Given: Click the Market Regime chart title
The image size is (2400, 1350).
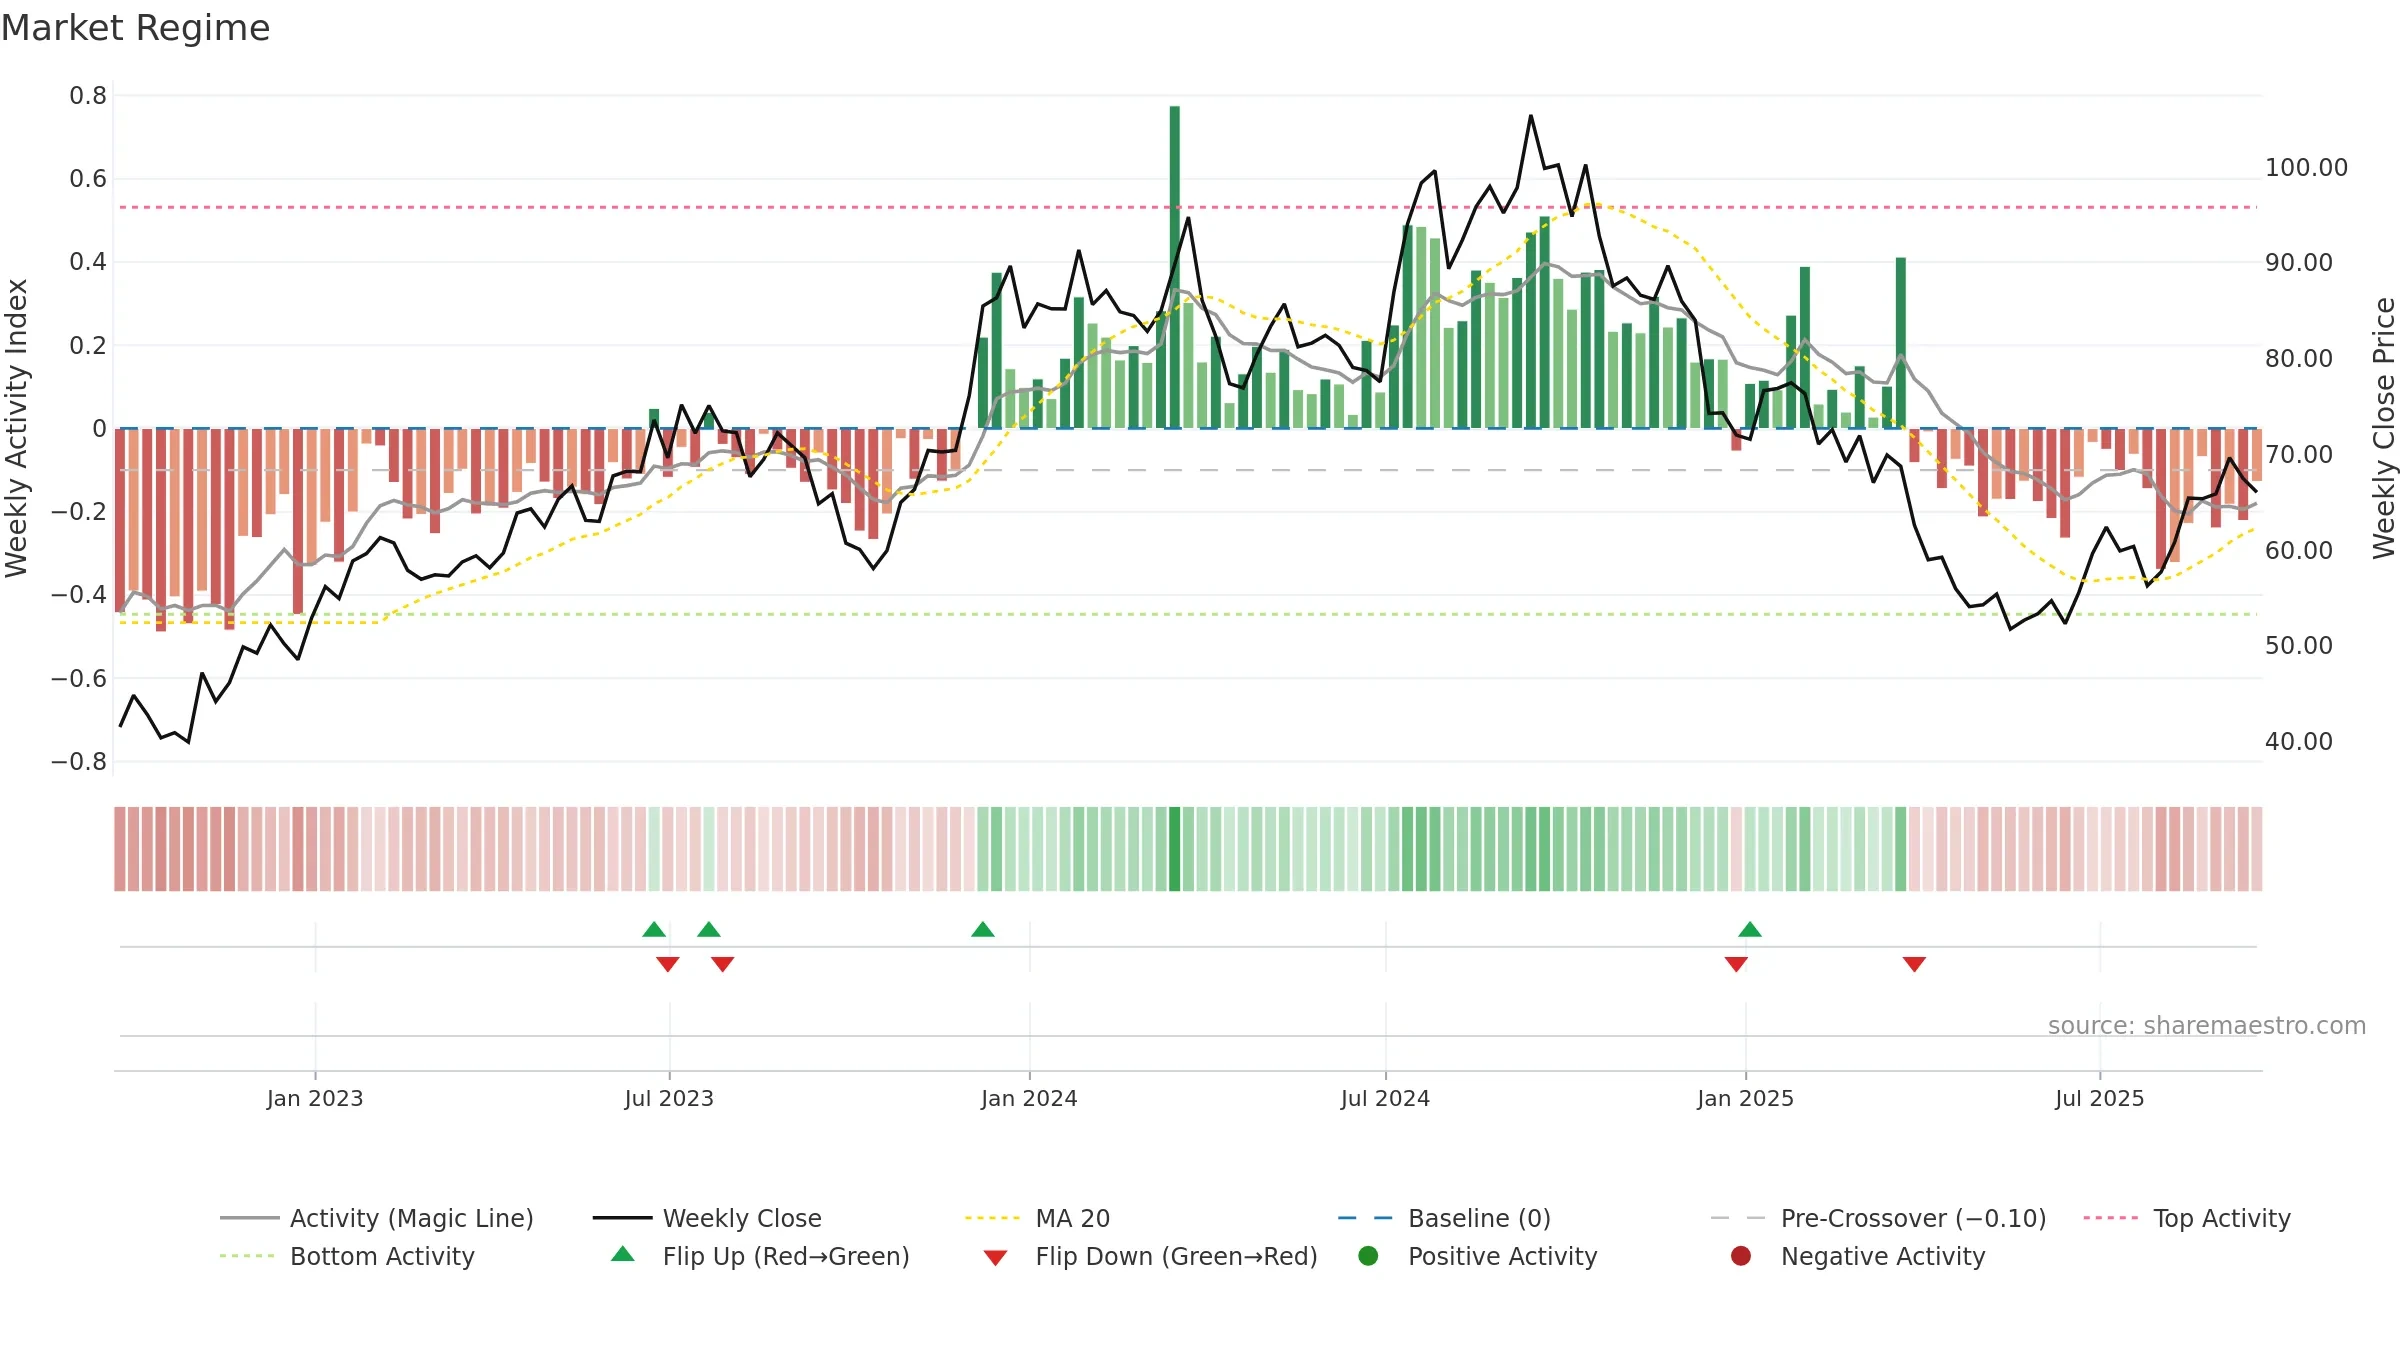Looking at the screenshot, I should tap(135, 28).
